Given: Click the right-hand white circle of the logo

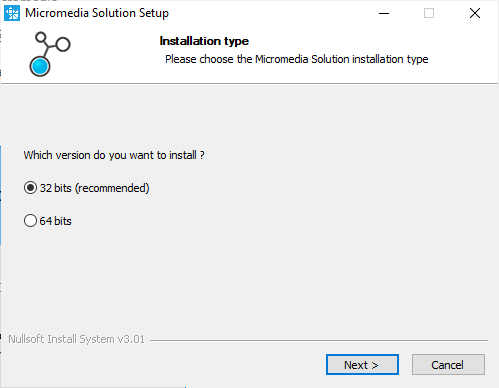Looking at the screenshot, I should pyautogui.click(x=63, y=44).
